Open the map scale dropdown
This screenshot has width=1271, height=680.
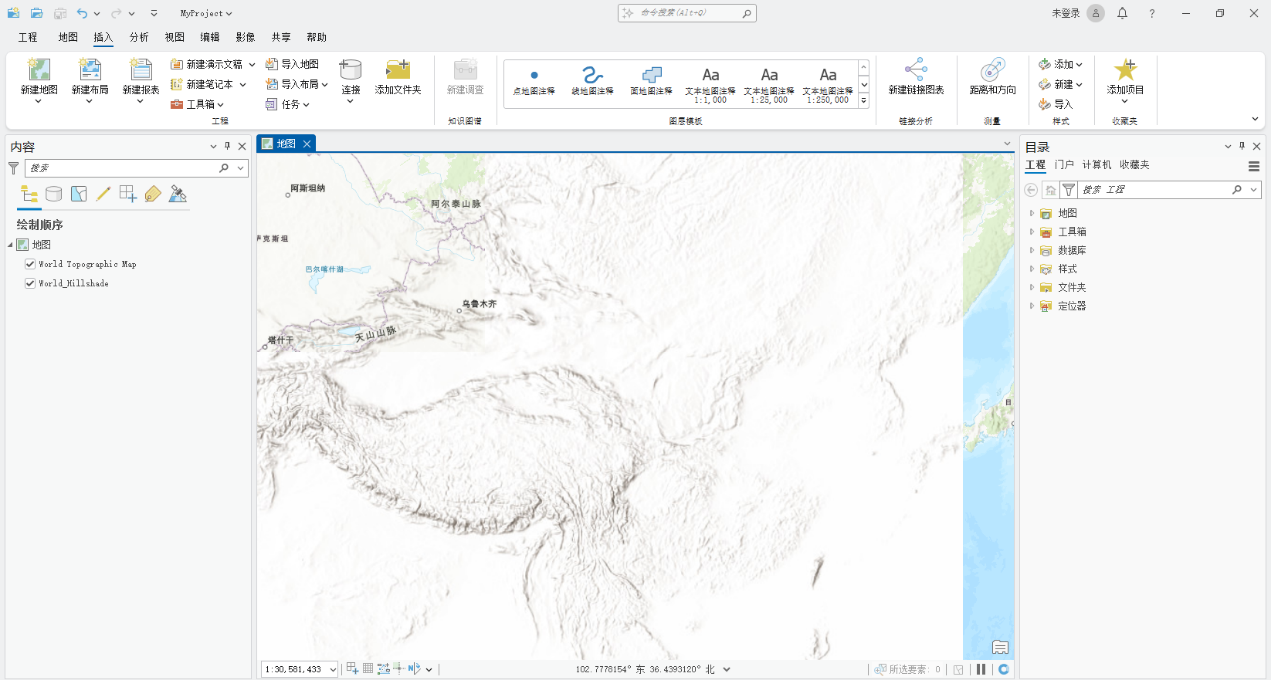332,669
